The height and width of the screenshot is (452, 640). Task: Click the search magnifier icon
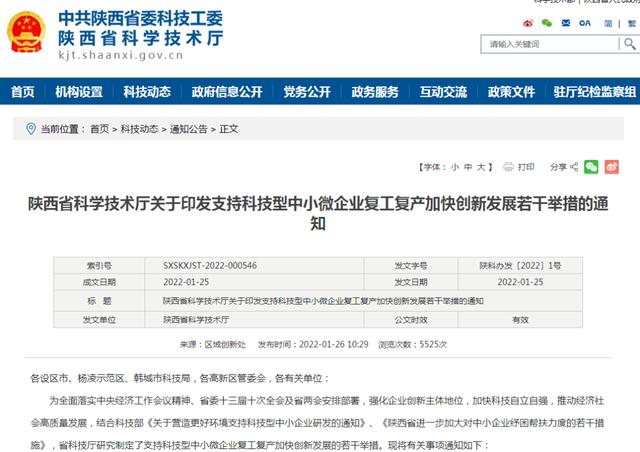click(x=630, y=44)
